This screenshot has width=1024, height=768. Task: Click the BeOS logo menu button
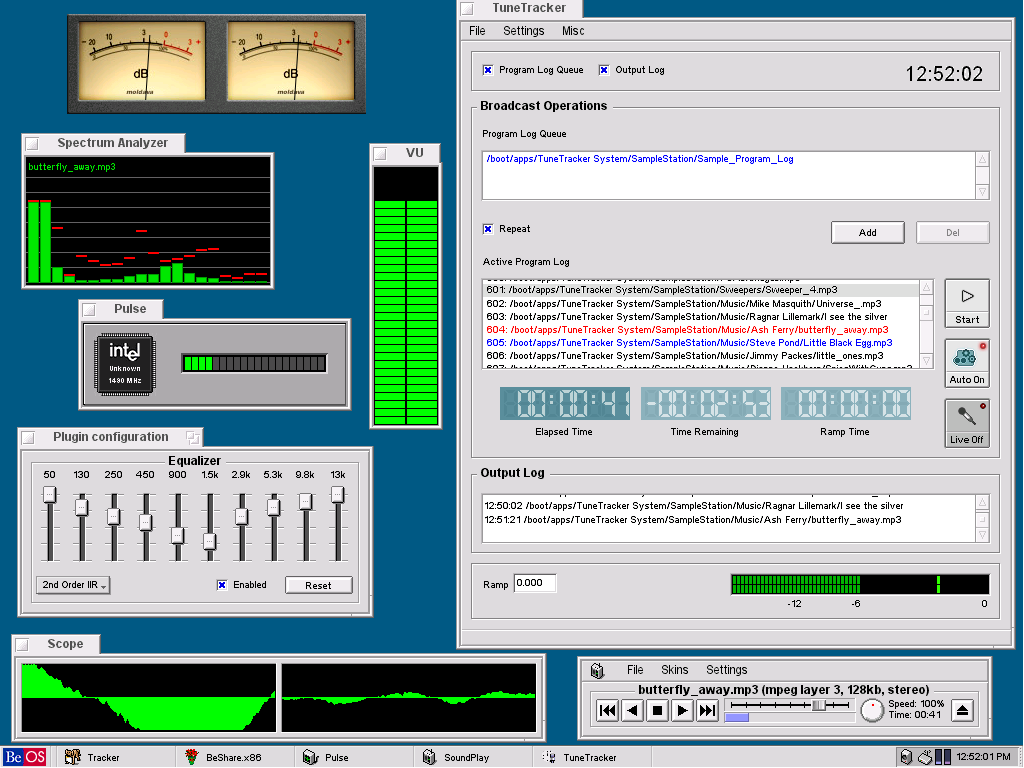click(25, 757)
